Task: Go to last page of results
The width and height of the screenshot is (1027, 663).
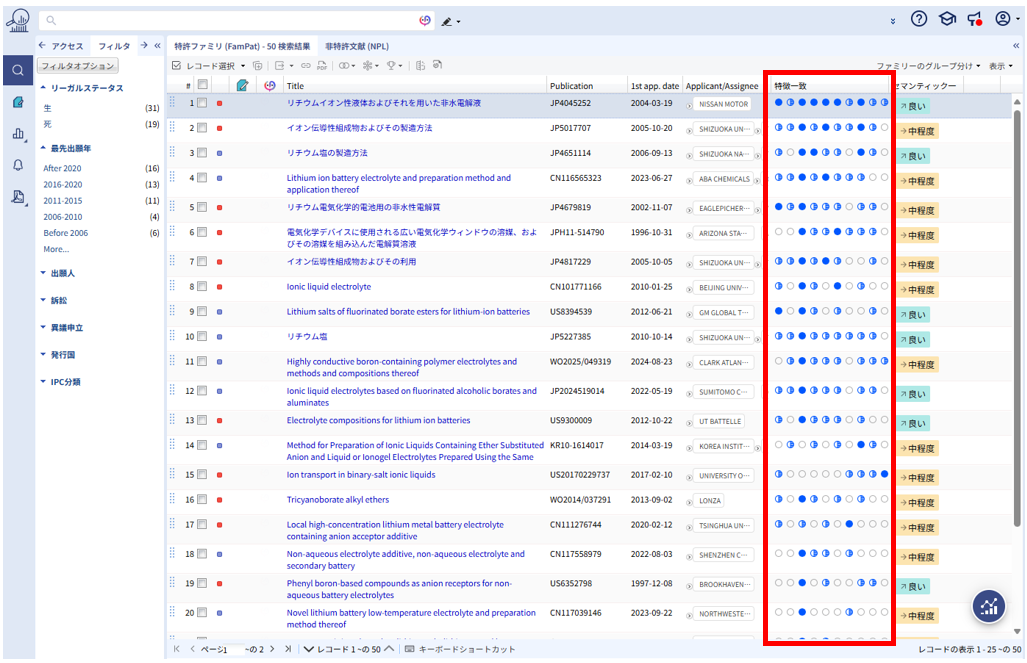Action: click(x=288, y=649)
